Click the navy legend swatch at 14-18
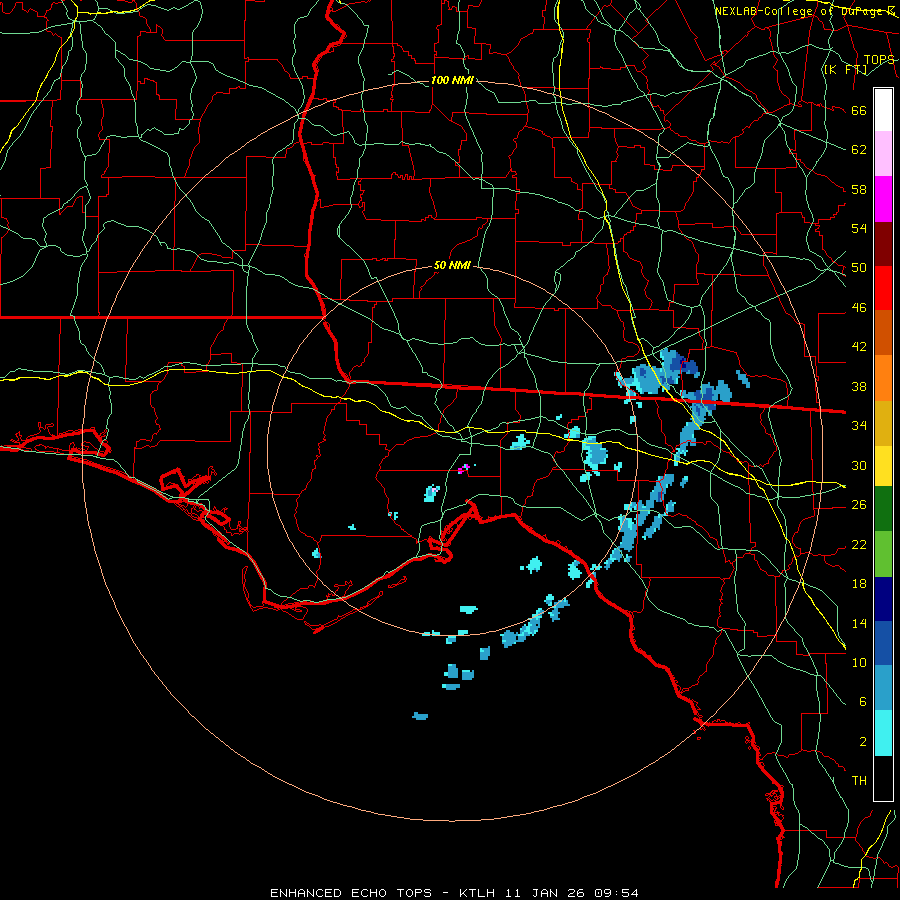 click(883, 599)
